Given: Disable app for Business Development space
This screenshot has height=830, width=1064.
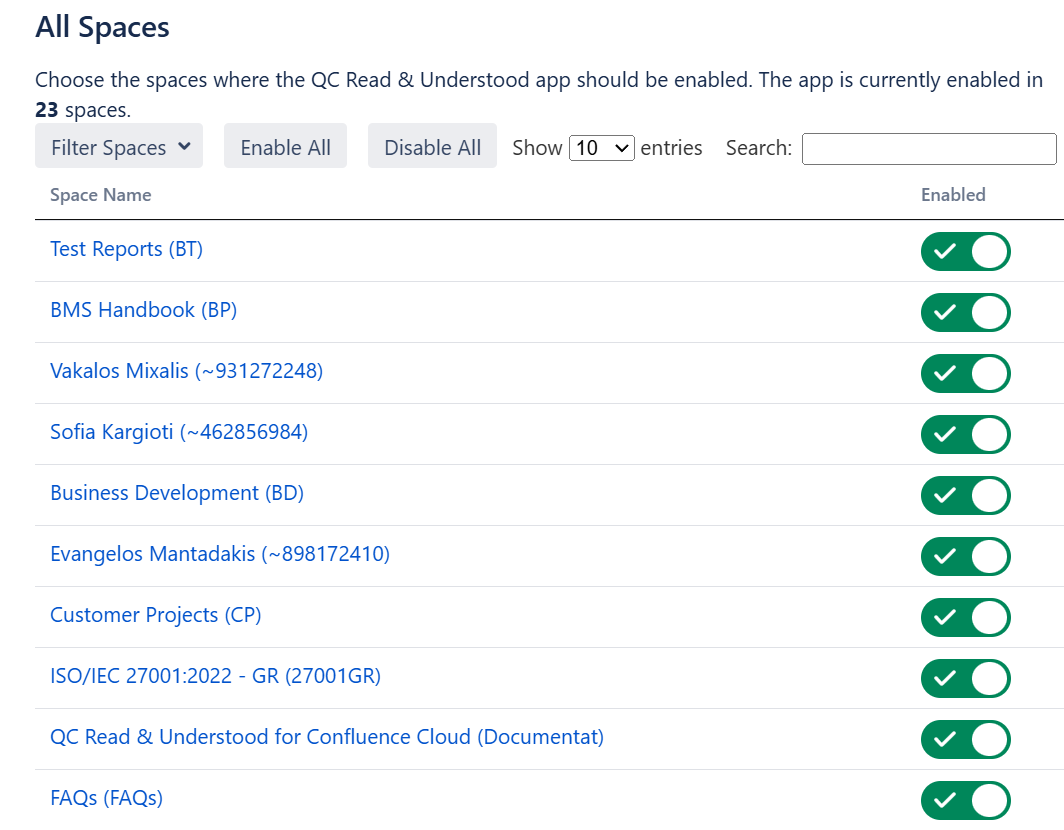Looking at the screenshot, I should click(965, 495).
